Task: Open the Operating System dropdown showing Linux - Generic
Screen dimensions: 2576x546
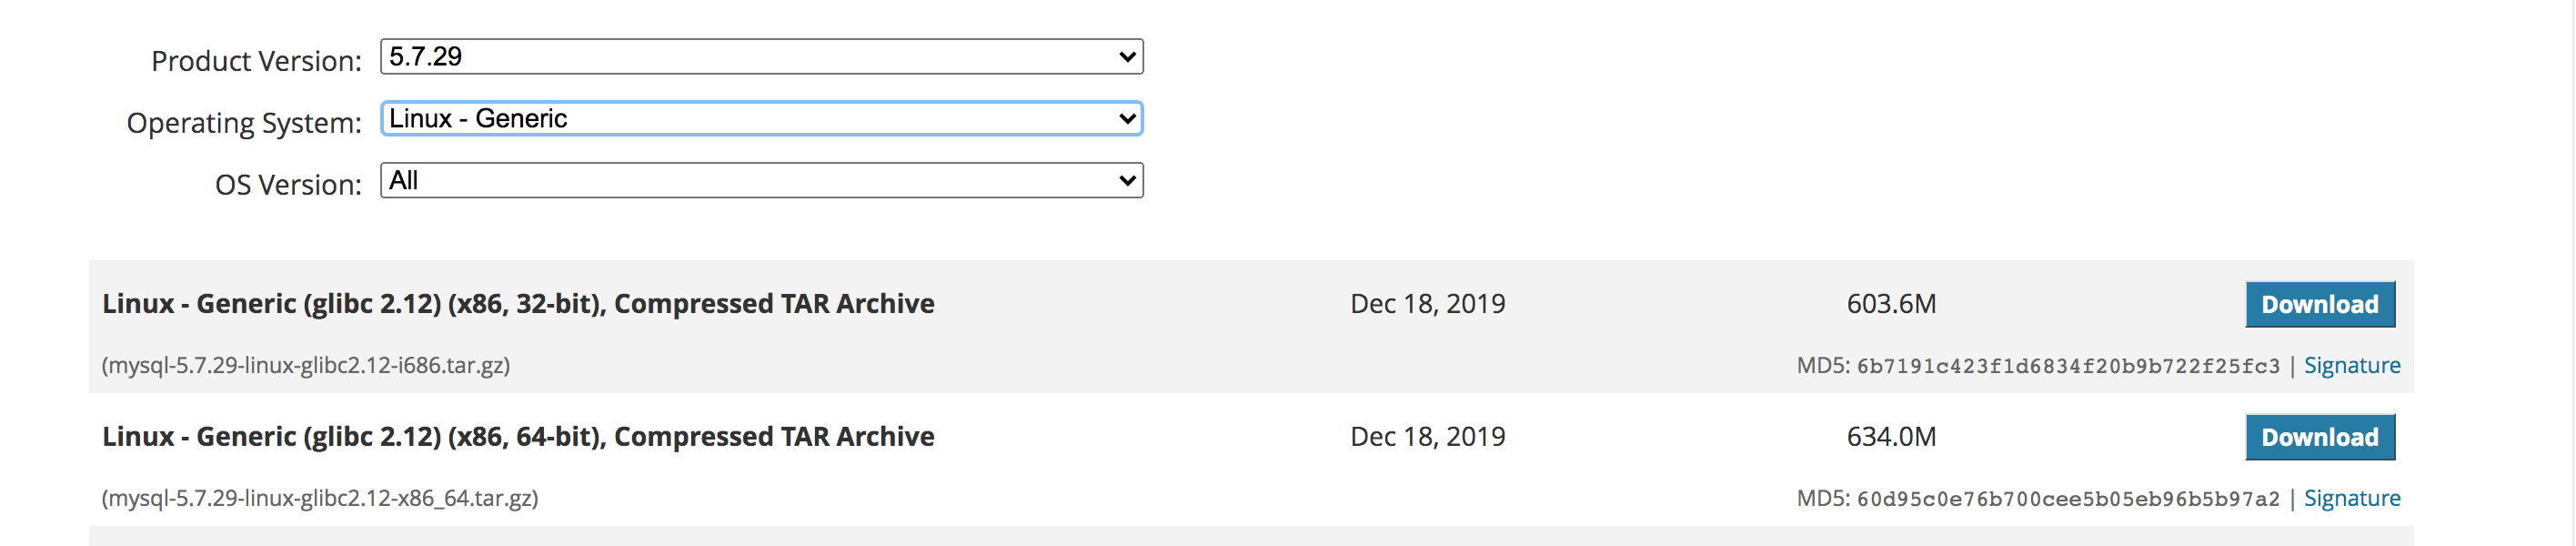Action: (x=761, y=119)
